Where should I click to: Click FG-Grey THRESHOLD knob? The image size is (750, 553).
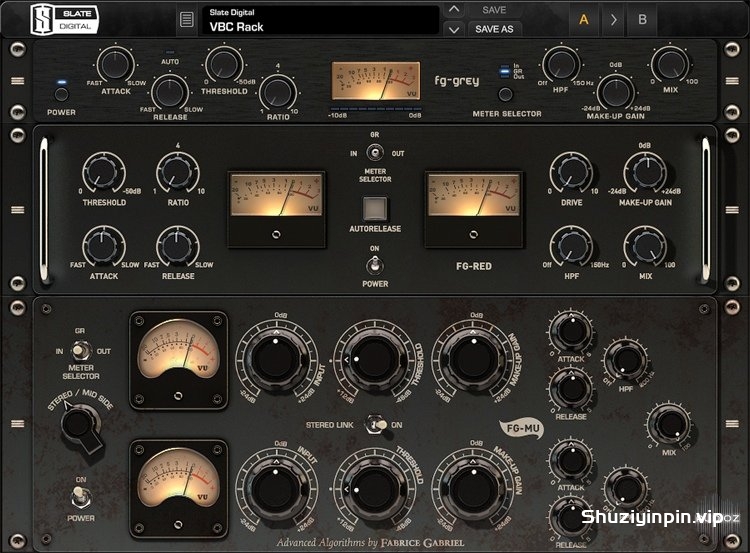coord(224,64)
